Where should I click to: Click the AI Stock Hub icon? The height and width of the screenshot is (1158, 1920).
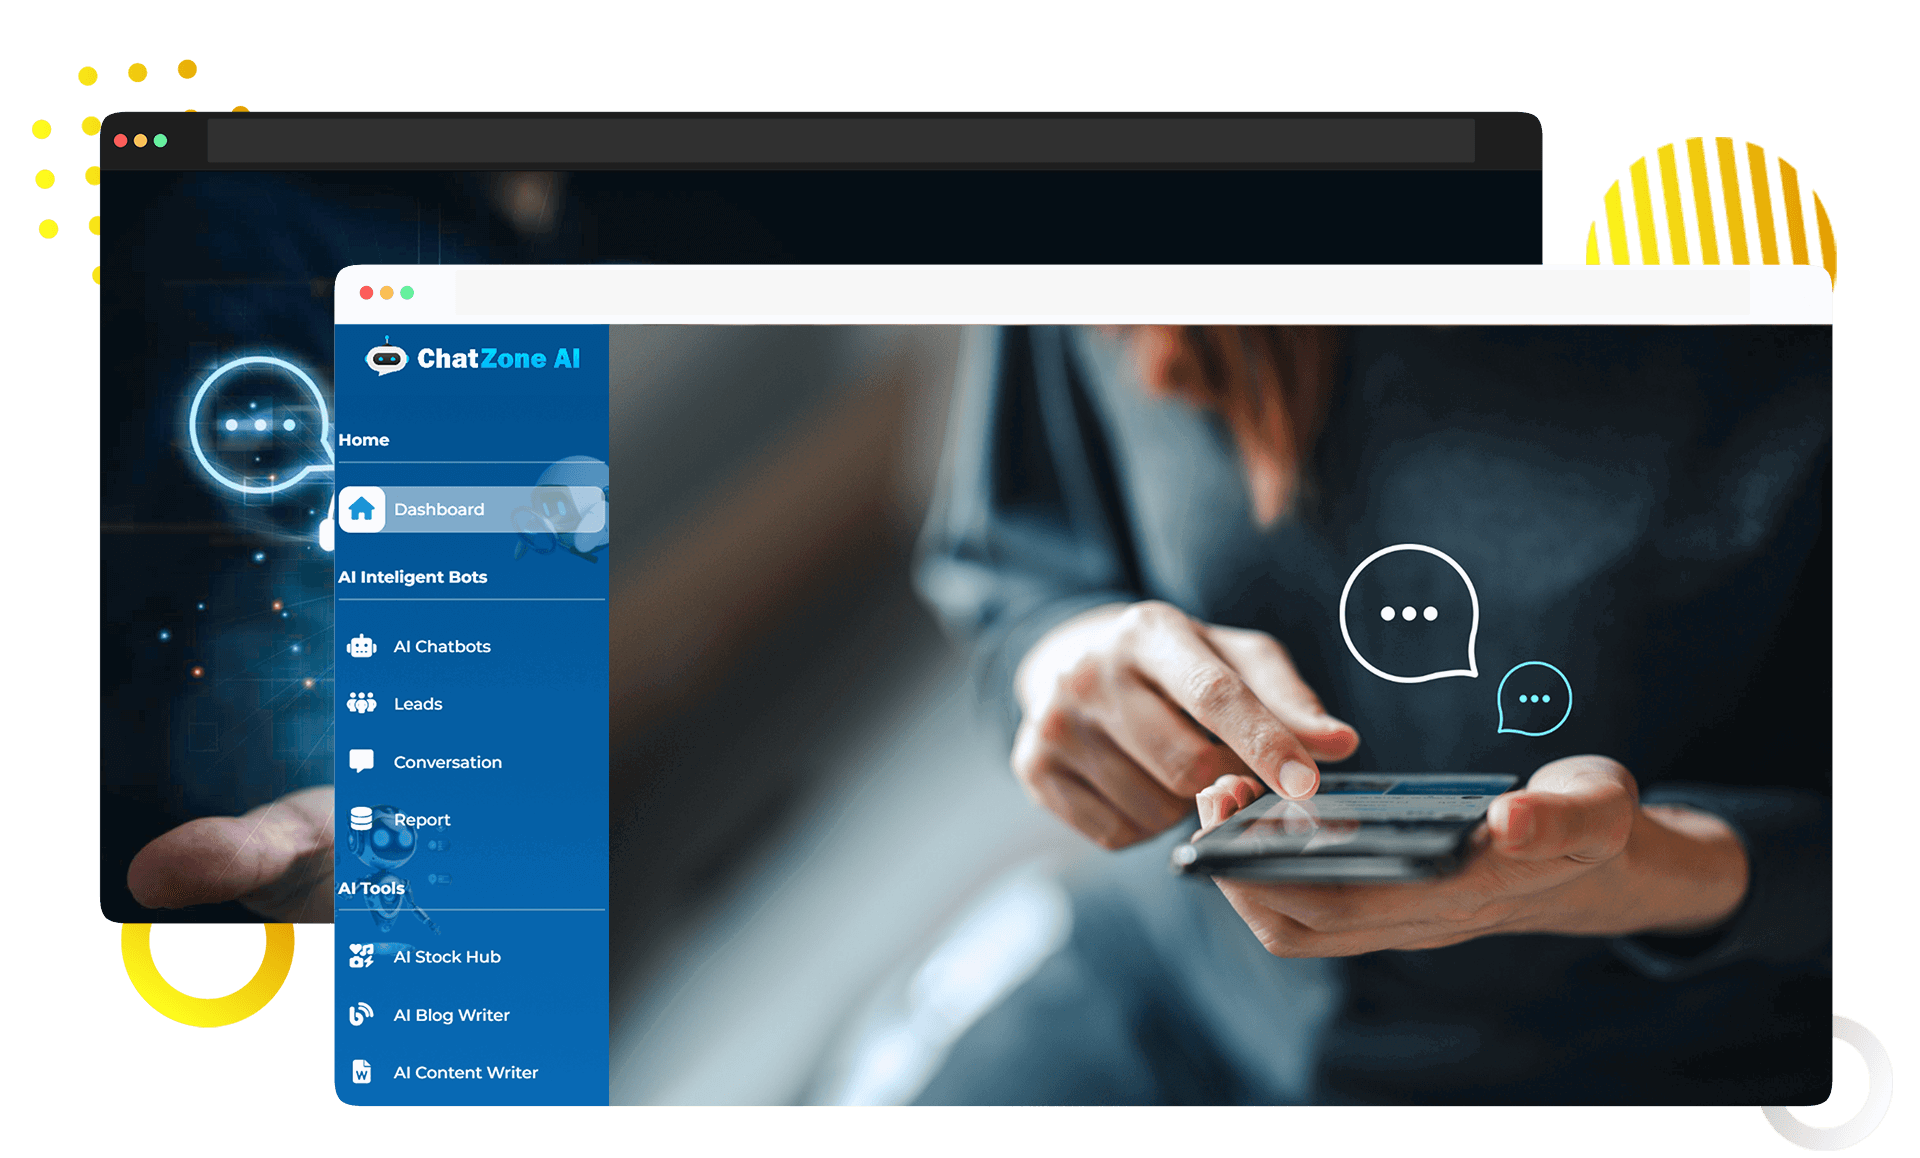click(x=361, y=956)
